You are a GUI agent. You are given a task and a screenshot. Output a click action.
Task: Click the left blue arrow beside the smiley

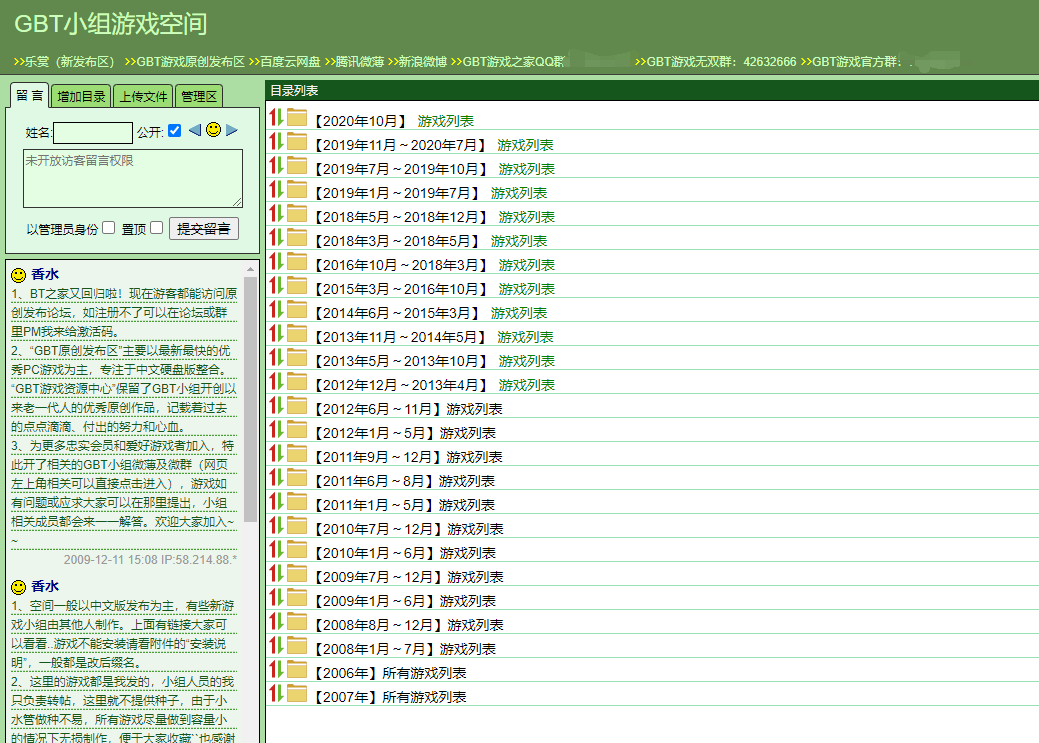(195, 131)
